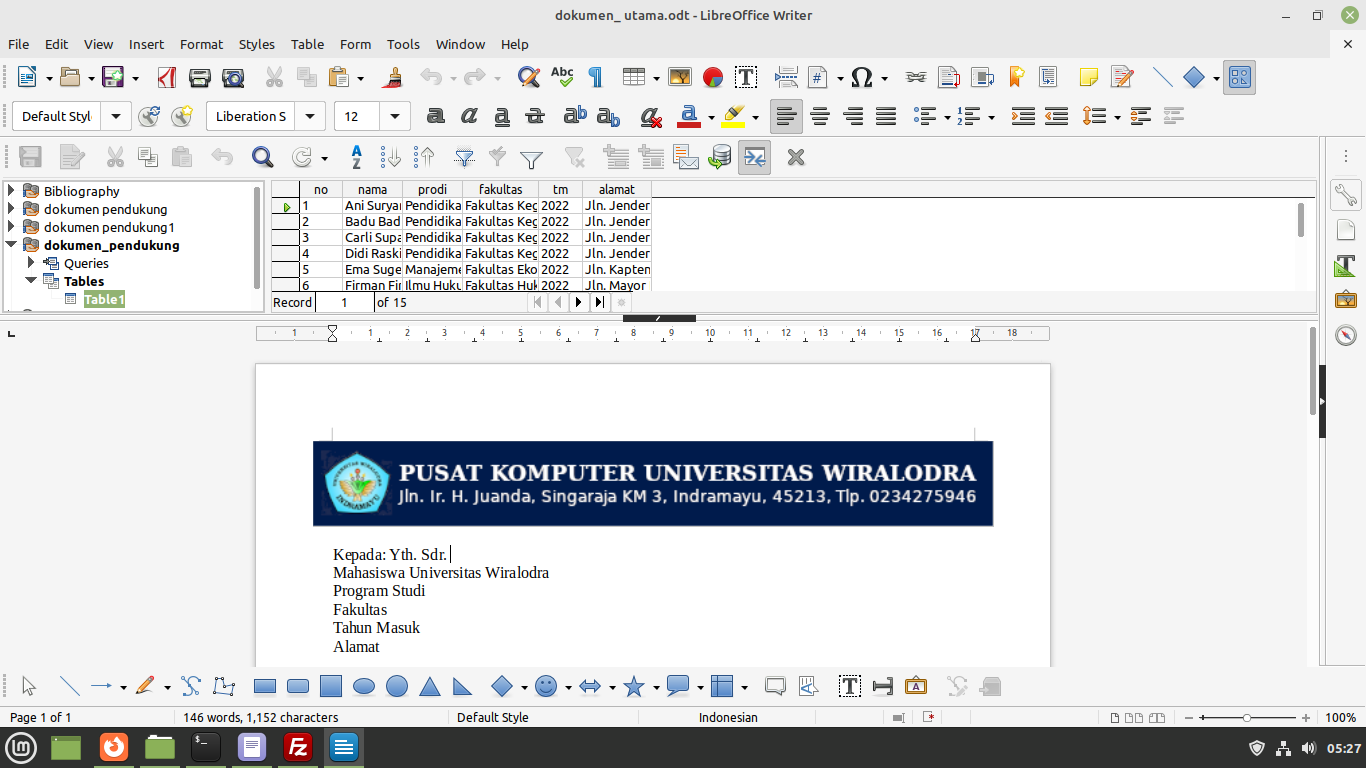1366x768 pixels.
Task: Toggle Print Preview
Action: coord(233,77)
